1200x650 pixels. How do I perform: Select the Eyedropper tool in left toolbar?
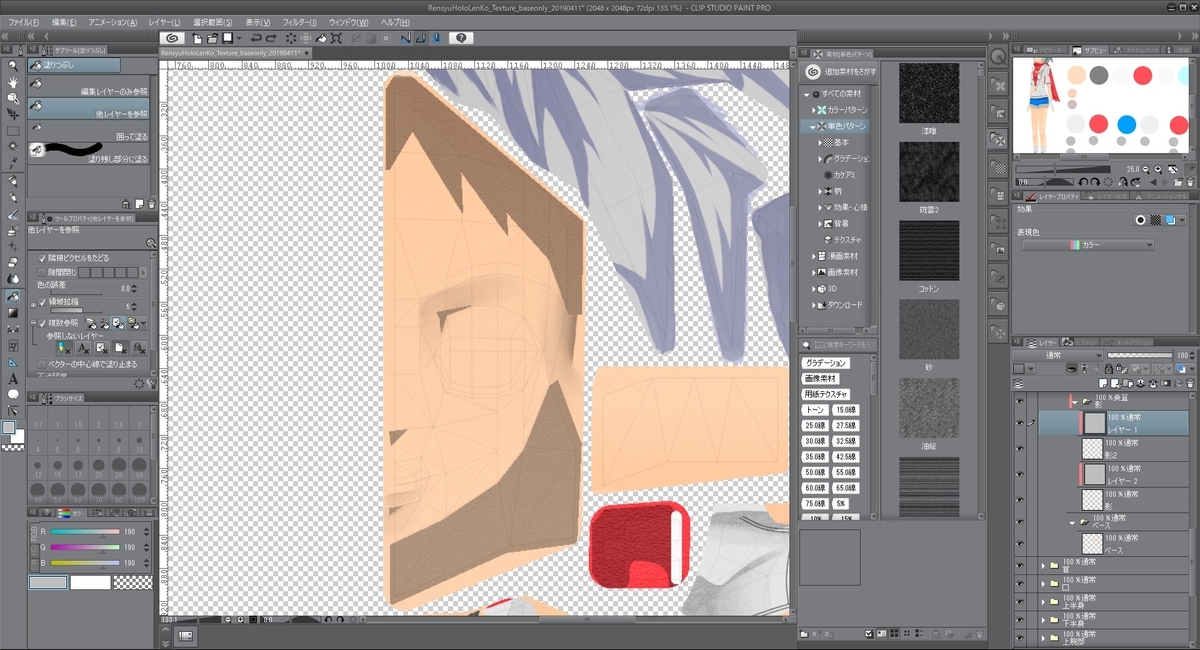tap(12, 163)
